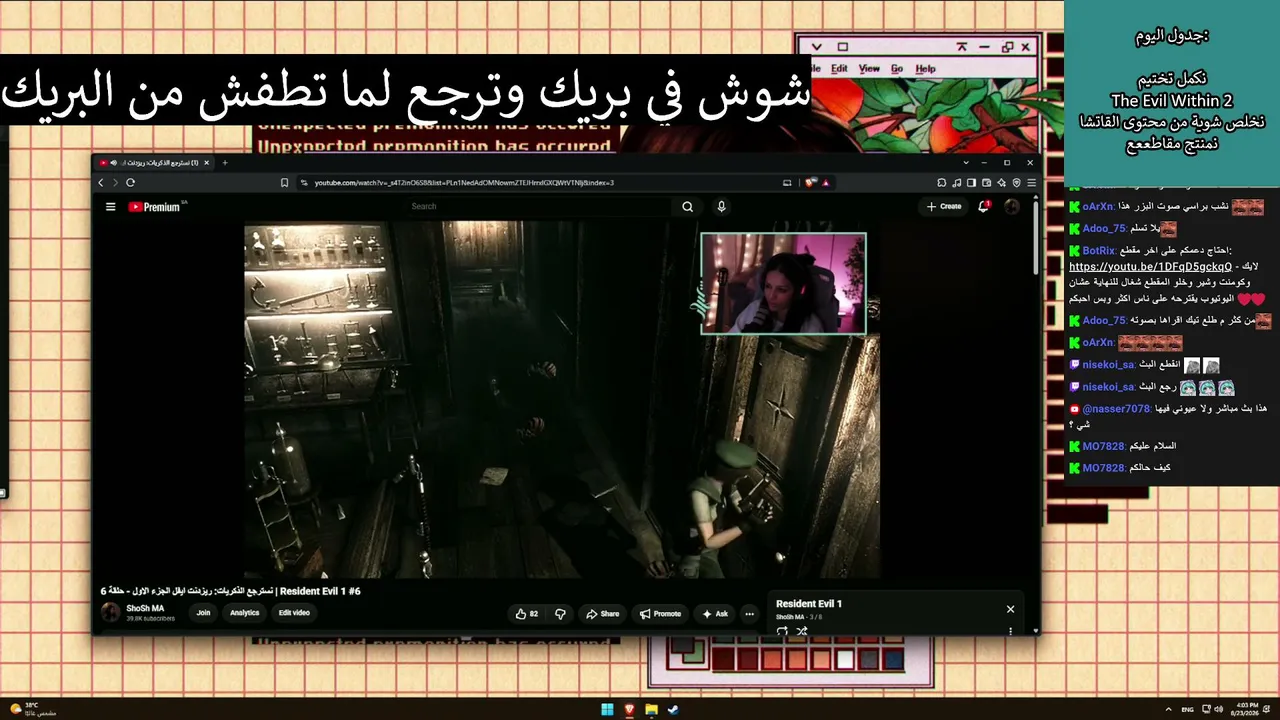This screenshot has width=1280, height=720.
Task: Like the Resident Evil video
Action: pyautogui.click(x=527, y=614)
